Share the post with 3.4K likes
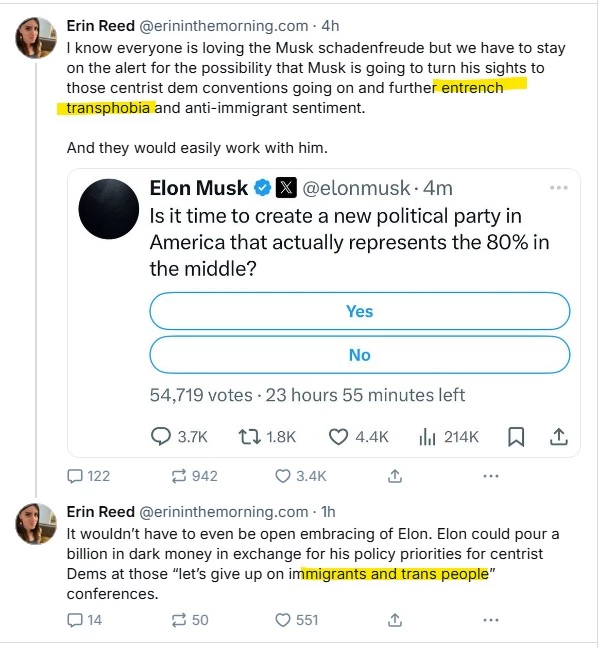Screen dimensions: 613x648 pos(395,476)
